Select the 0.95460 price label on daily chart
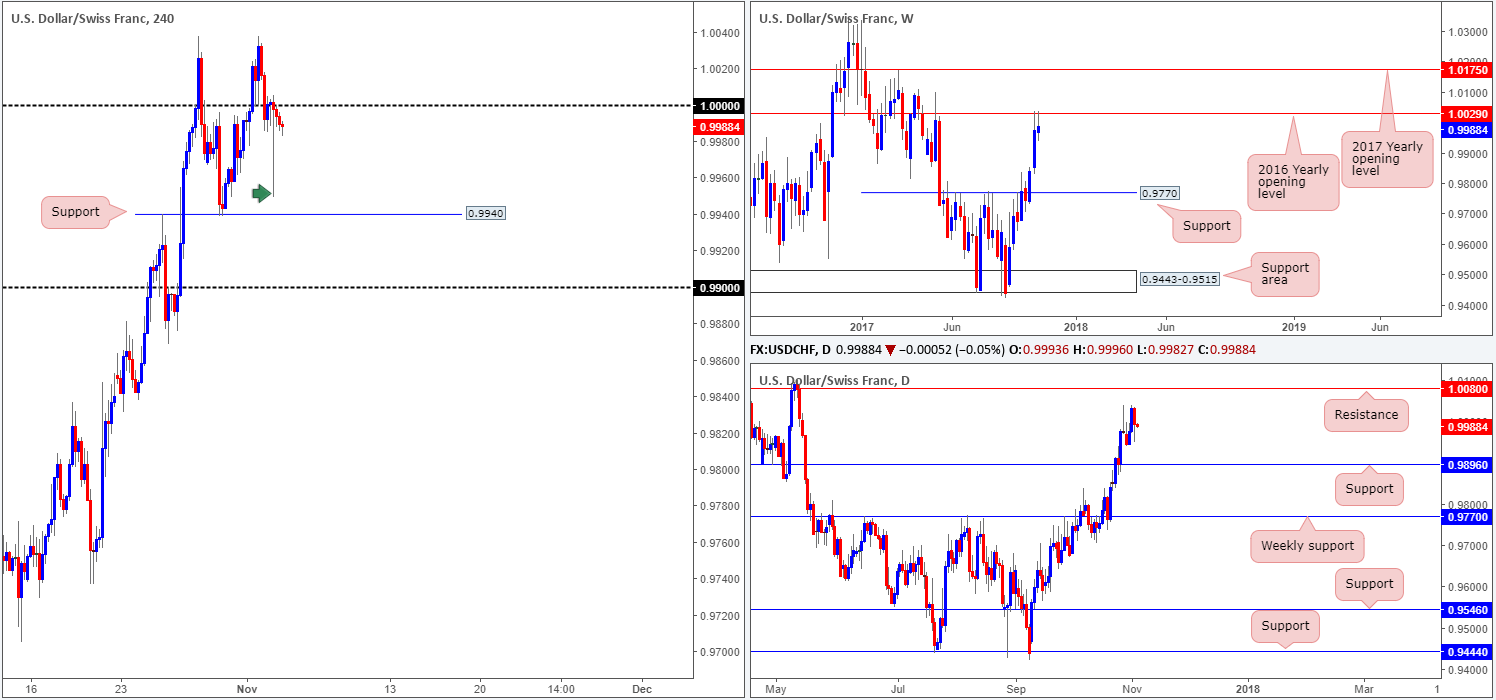The height and width of the screenshot is (700, 1496). tap(1466, 609)
